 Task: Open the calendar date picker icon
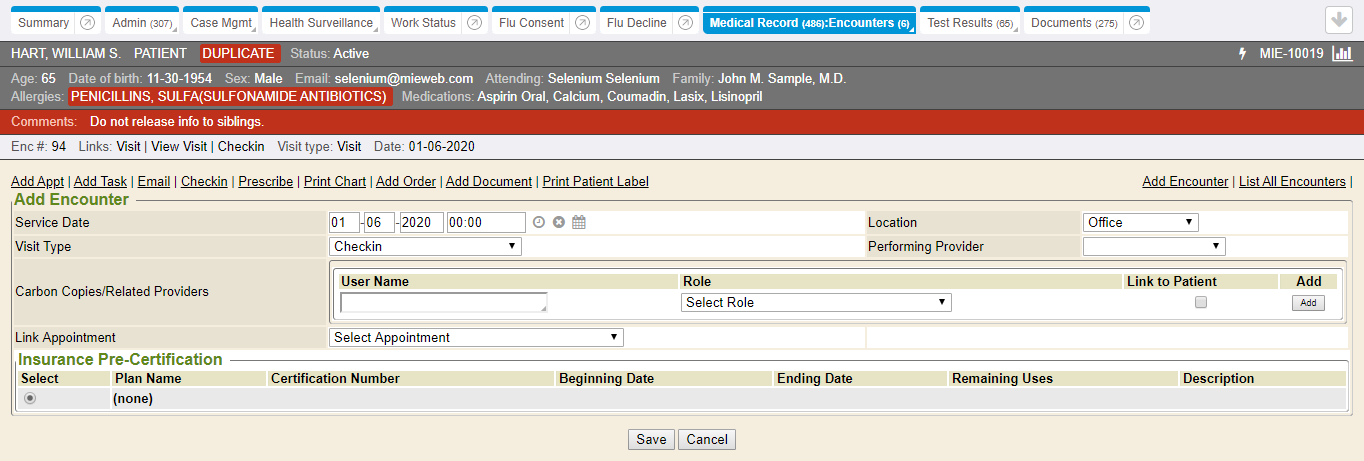coord(579,222)
